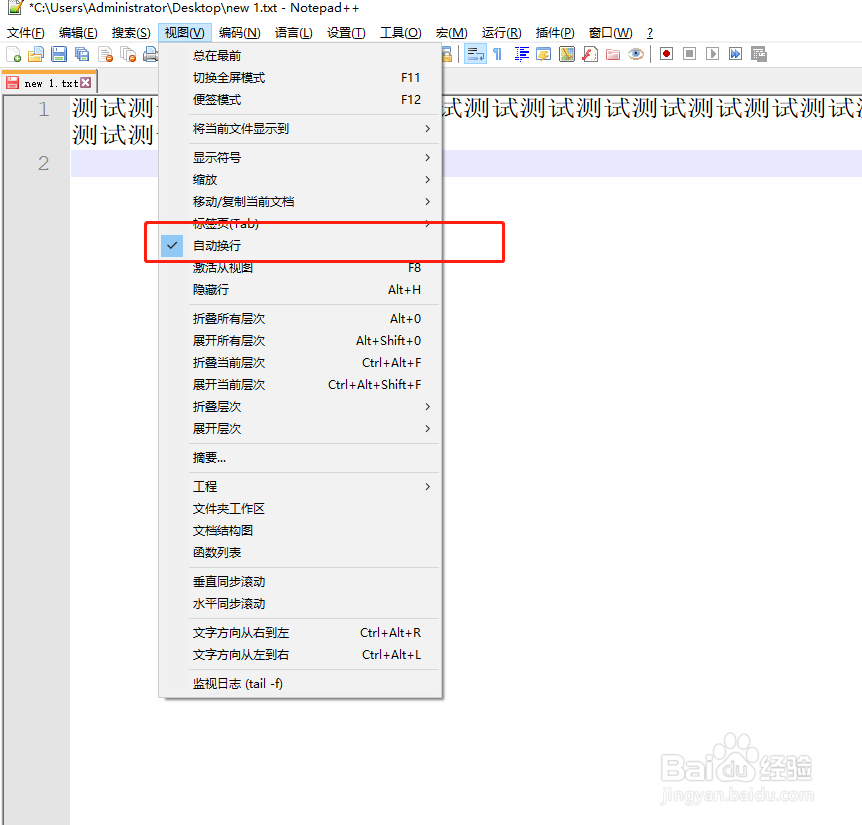This screenshot has height=825, width=862.
Task: Create a new file
Action: point(13,53)
